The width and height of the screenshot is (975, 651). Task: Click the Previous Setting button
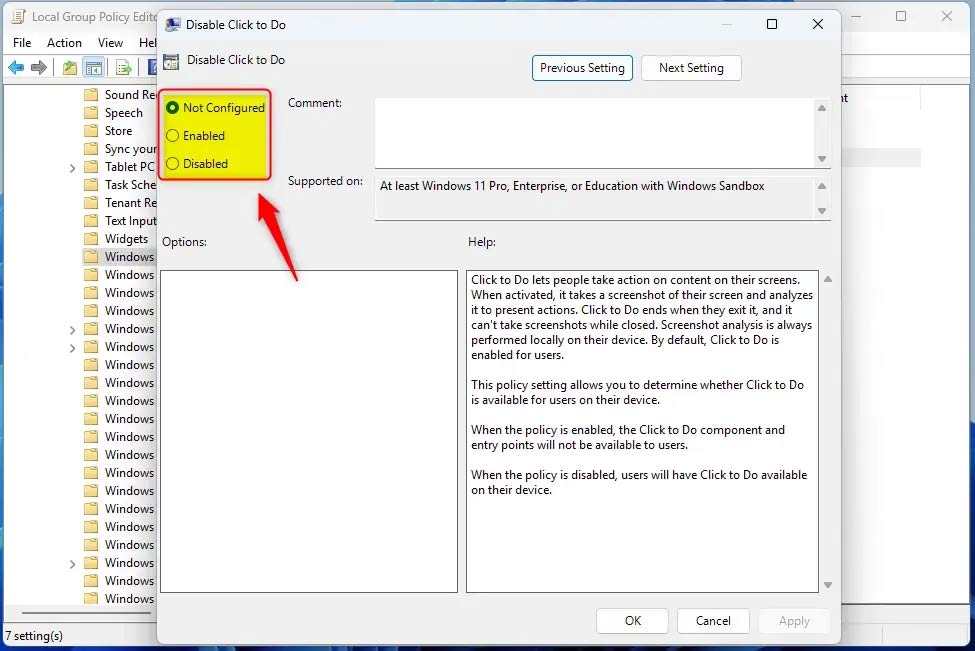click(x=582, y=67)
